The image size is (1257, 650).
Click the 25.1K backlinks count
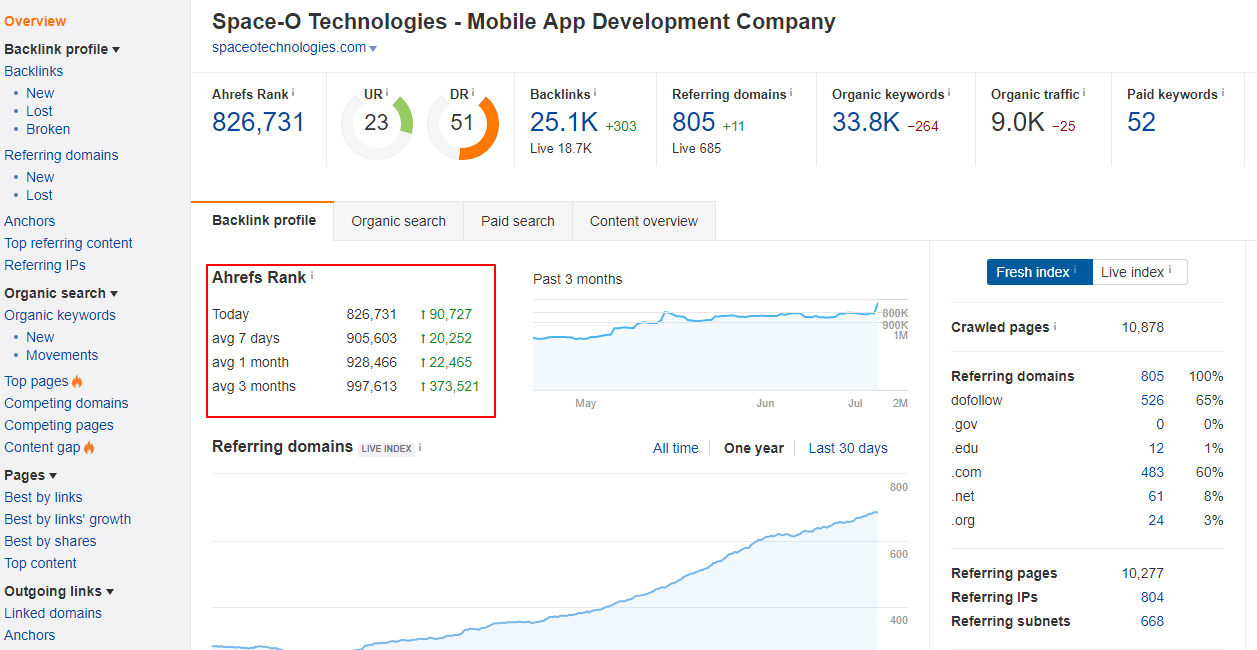(564, 122)
